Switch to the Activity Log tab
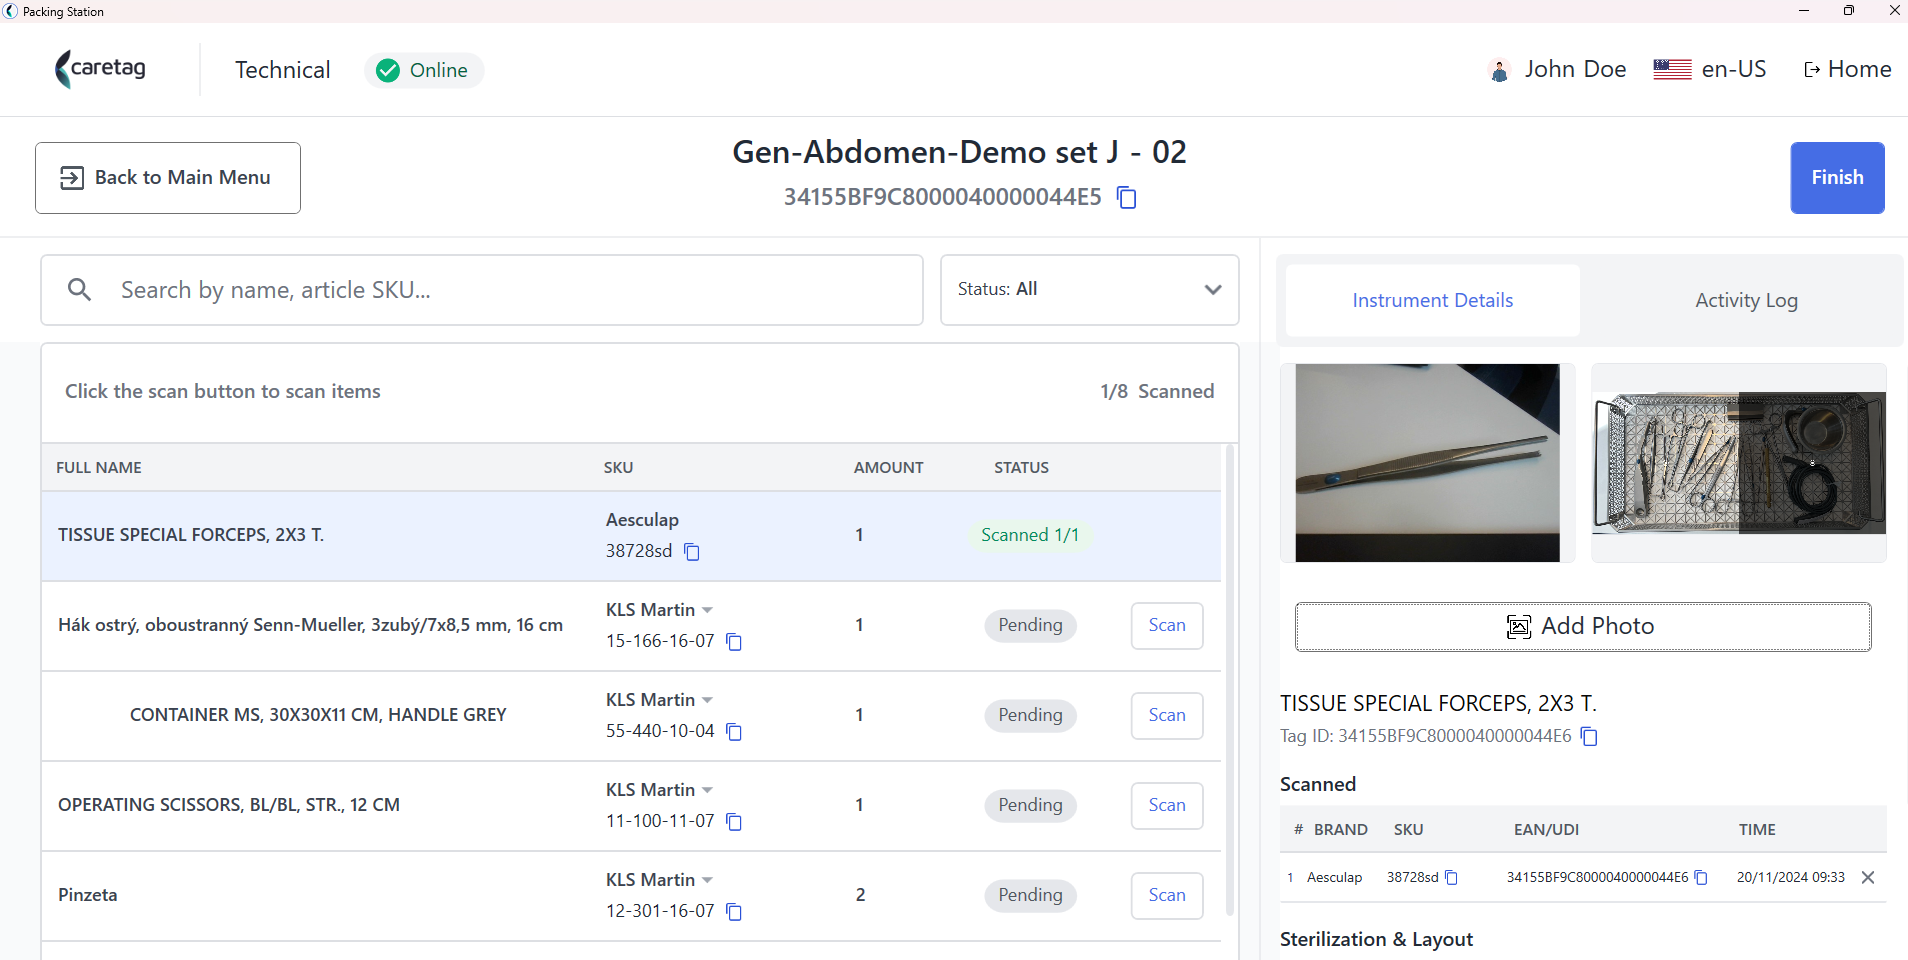 1746,300
